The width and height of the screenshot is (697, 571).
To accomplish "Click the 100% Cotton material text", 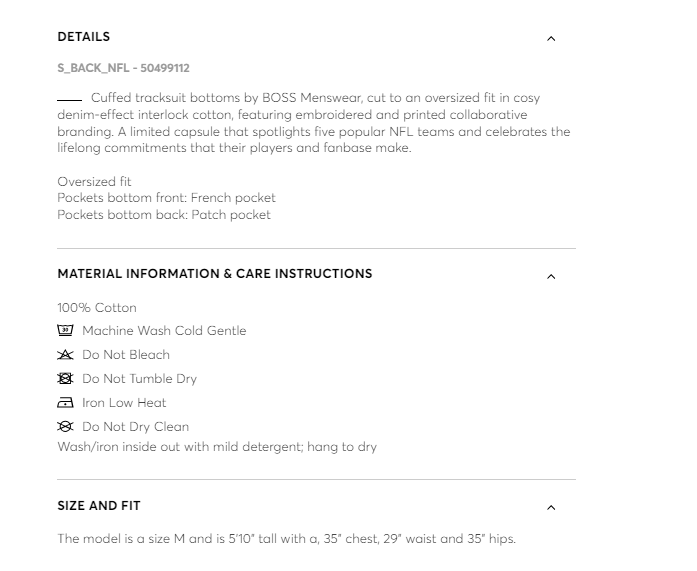I will click(97, 307).
